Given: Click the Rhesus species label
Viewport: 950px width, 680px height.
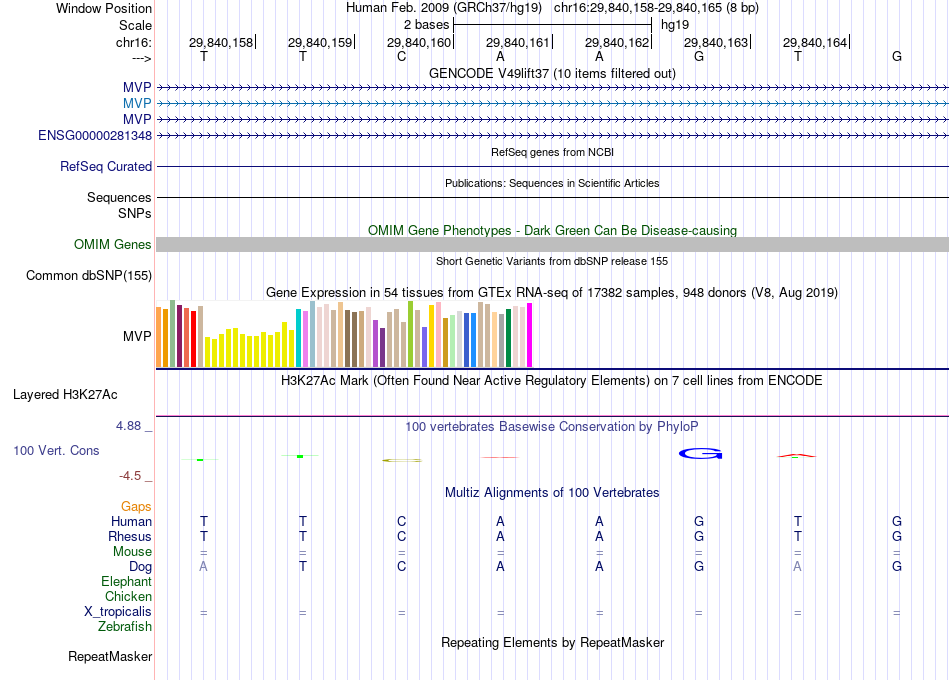Looking at the screenshot, I should tap(130, 537).
